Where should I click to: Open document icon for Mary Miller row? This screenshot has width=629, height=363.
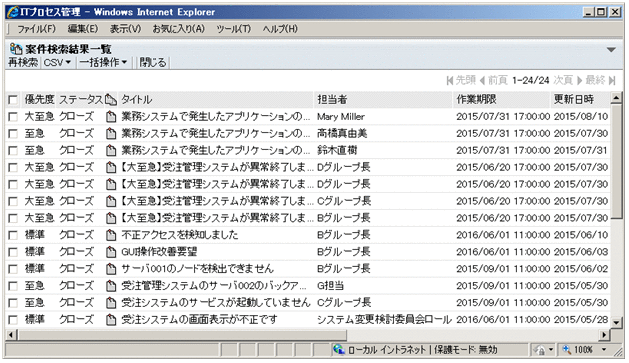[x=111, y=117]
